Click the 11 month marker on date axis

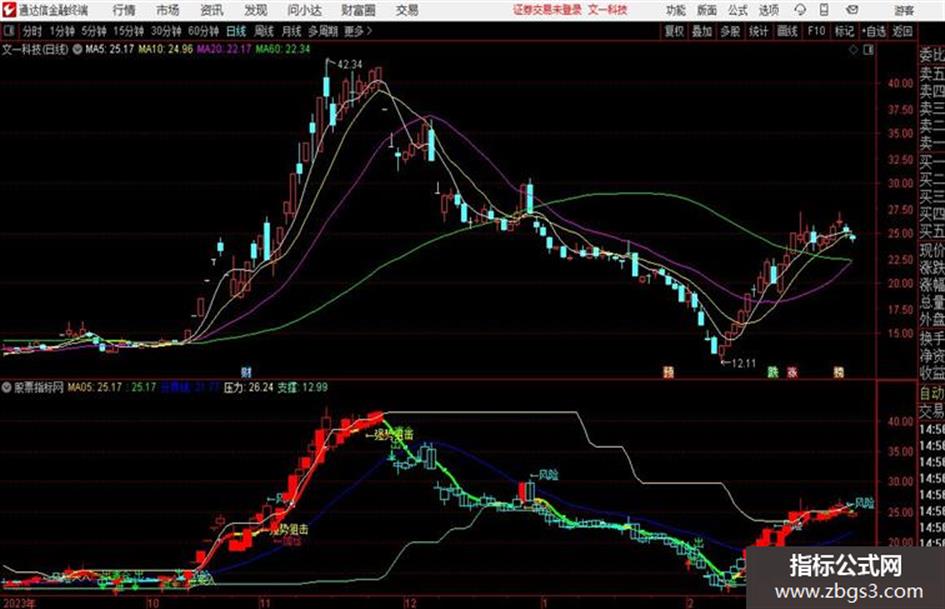tap(265, 603)
